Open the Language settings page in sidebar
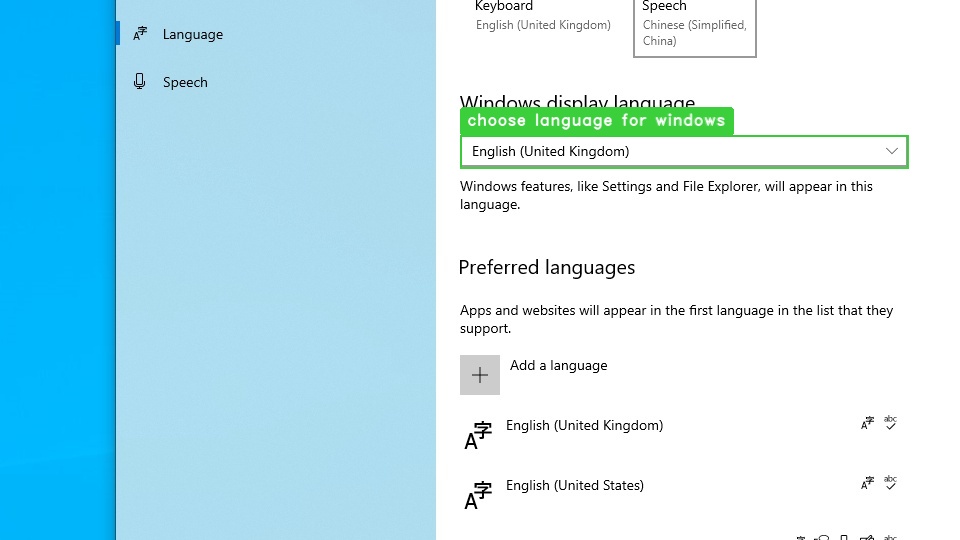Viewport: 960px width, 540px height. [276, 34]
